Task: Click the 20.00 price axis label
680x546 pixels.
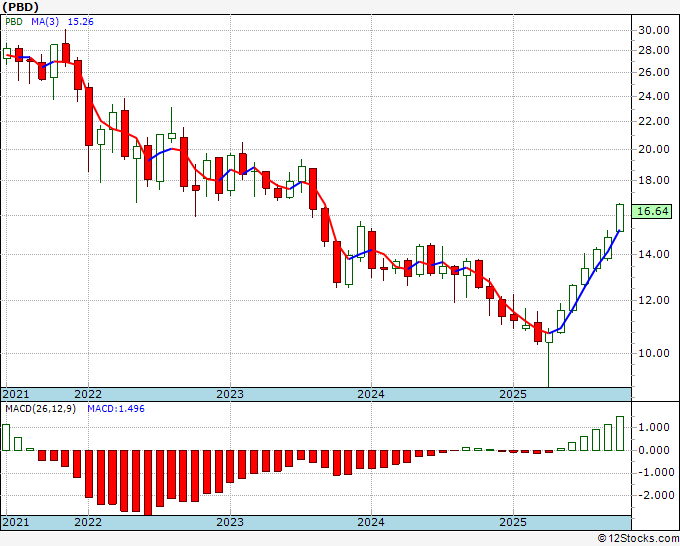Action: click(x=654, y=149)
